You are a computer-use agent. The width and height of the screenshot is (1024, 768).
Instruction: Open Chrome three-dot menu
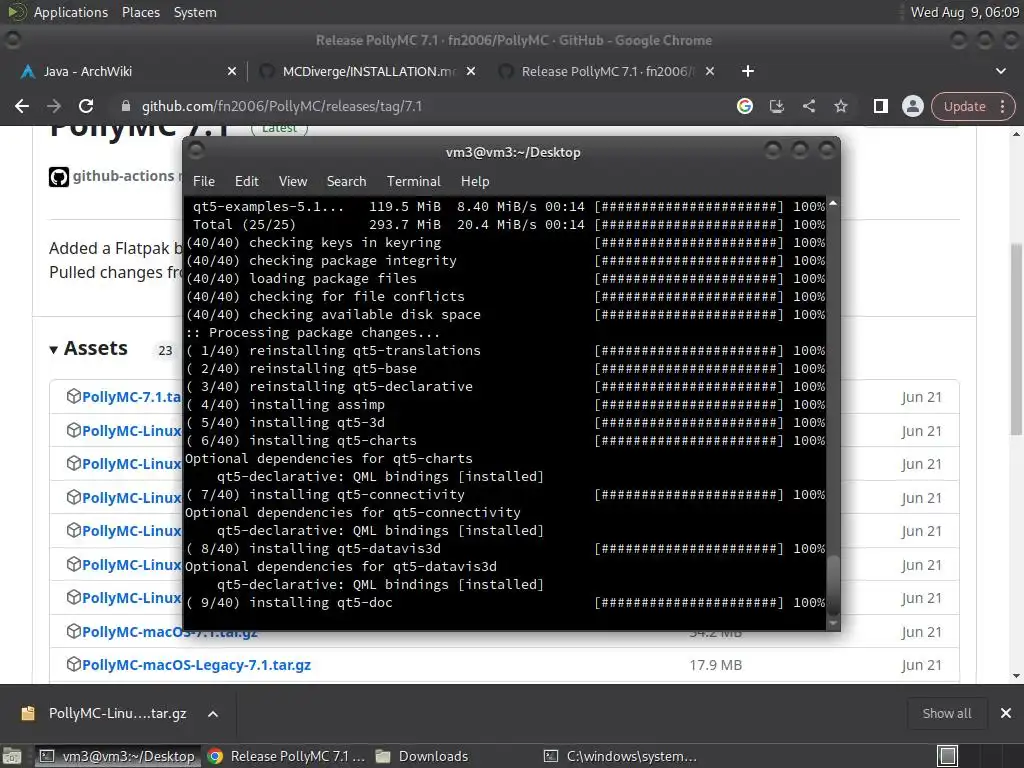(1002, 106)
